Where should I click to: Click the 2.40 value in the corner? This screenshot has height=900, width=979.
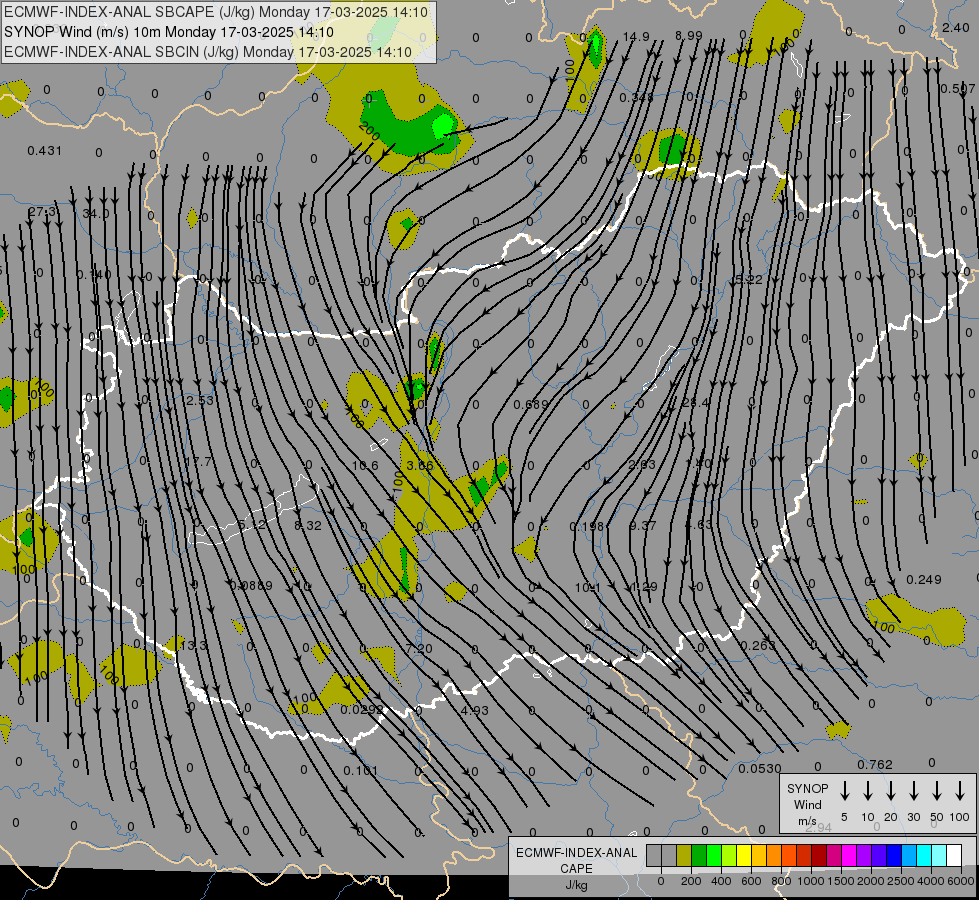pyautogui.click(x=956, y=27)
